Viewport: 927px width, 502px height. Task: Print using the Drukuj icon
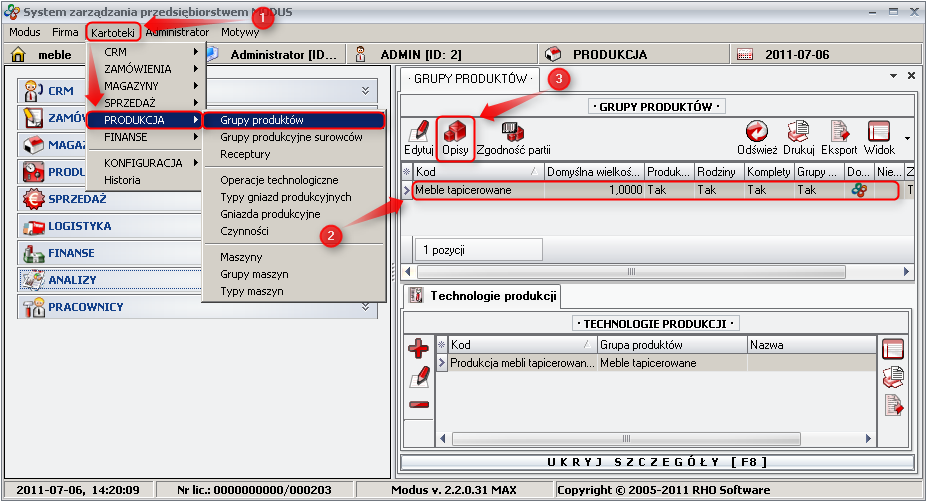point(799,137)
